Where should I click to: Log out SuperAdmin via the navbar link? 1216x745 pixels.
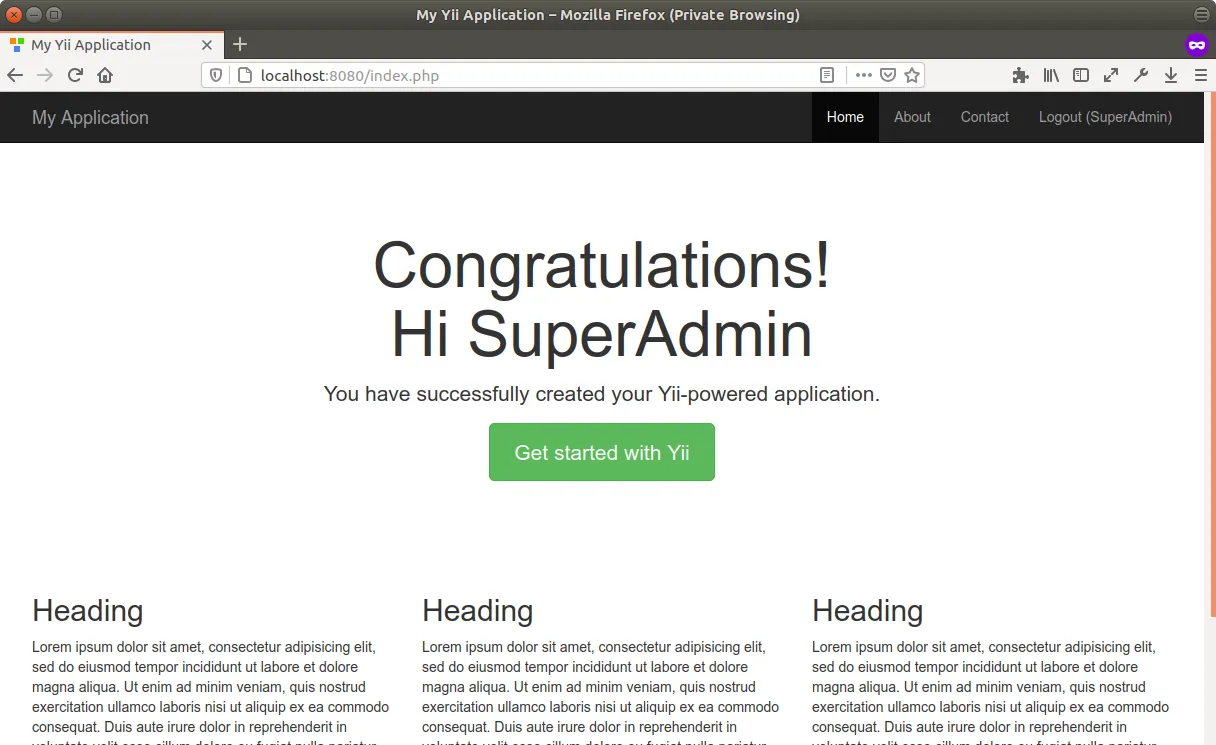[x=1105, y=117]
